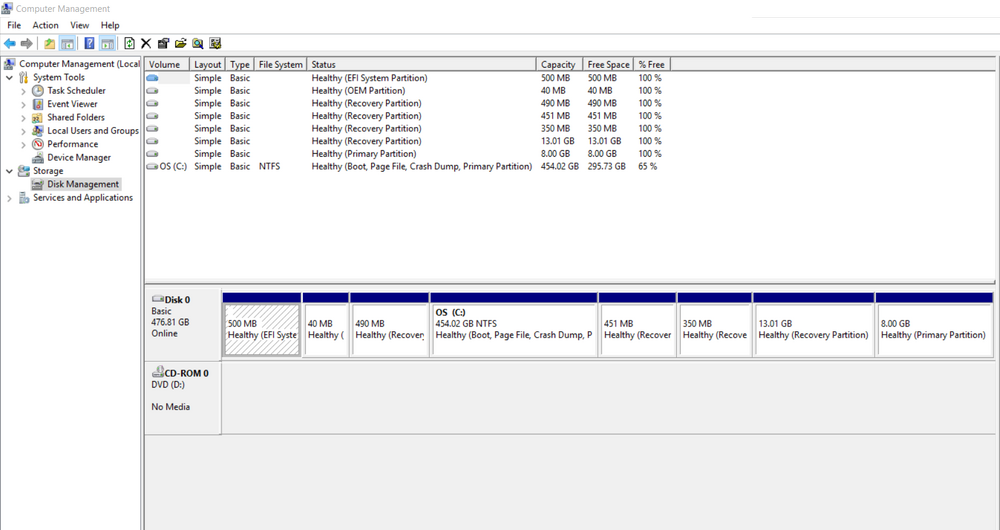
Task: Sort by the File System column header
Action: coord(281,64)
